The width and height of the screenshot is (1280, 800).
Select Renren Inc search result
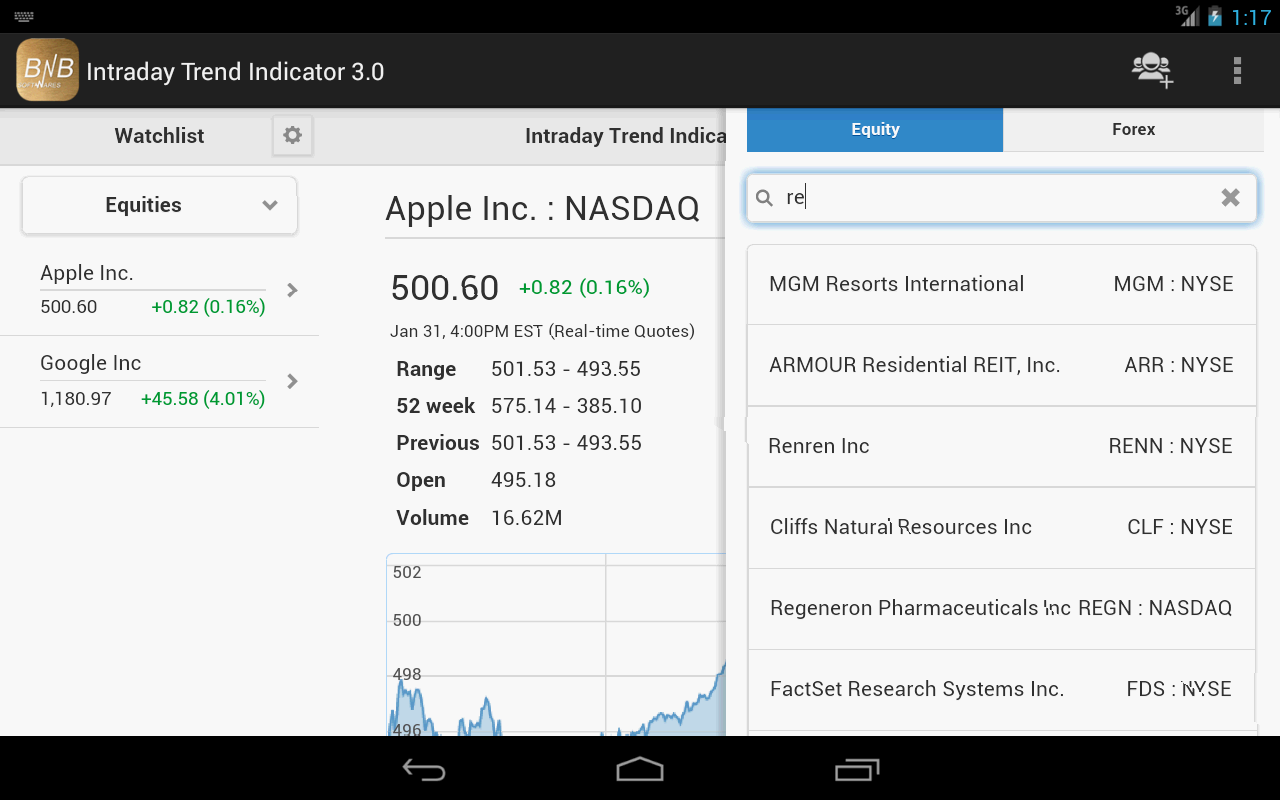tap(1001, 446)
